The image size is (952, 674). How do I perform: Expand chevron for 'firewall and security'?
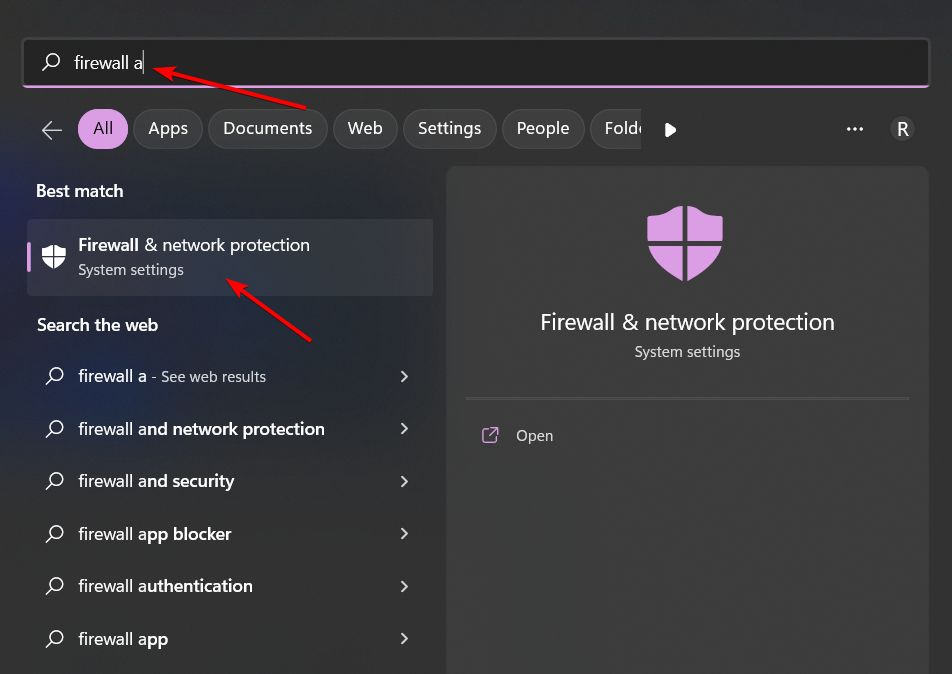pyautogui.click(x=404, y=482)
